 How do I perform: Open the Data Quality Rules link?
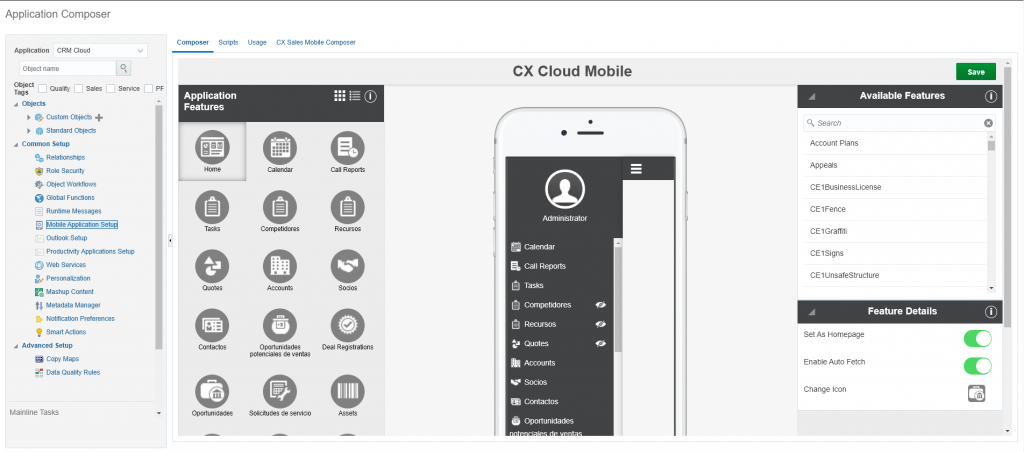(x=73, y=372)
